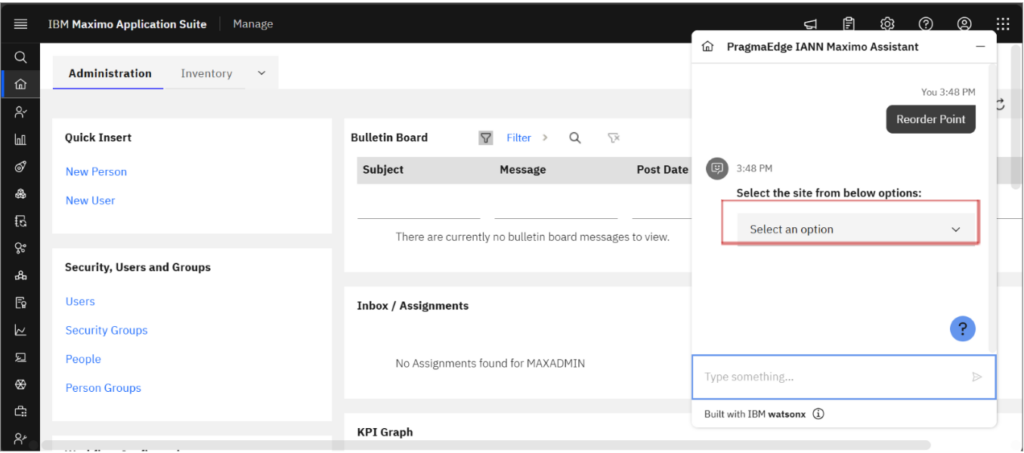Image resolution: width=1024 pixels, height=453 pixels.
Task: Click the search icon in left sidebar
Action: (x=20, y=57)
